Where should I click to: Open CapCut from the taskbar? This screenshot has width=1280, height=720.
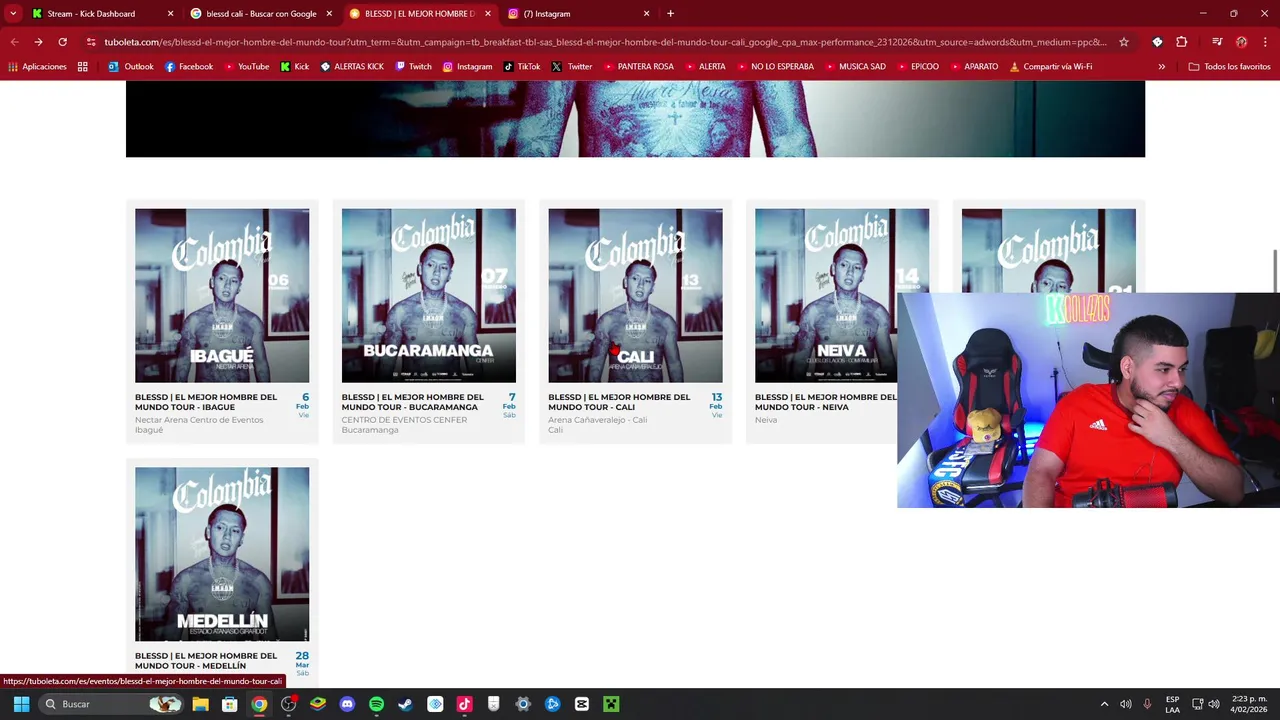pos(582,704)
